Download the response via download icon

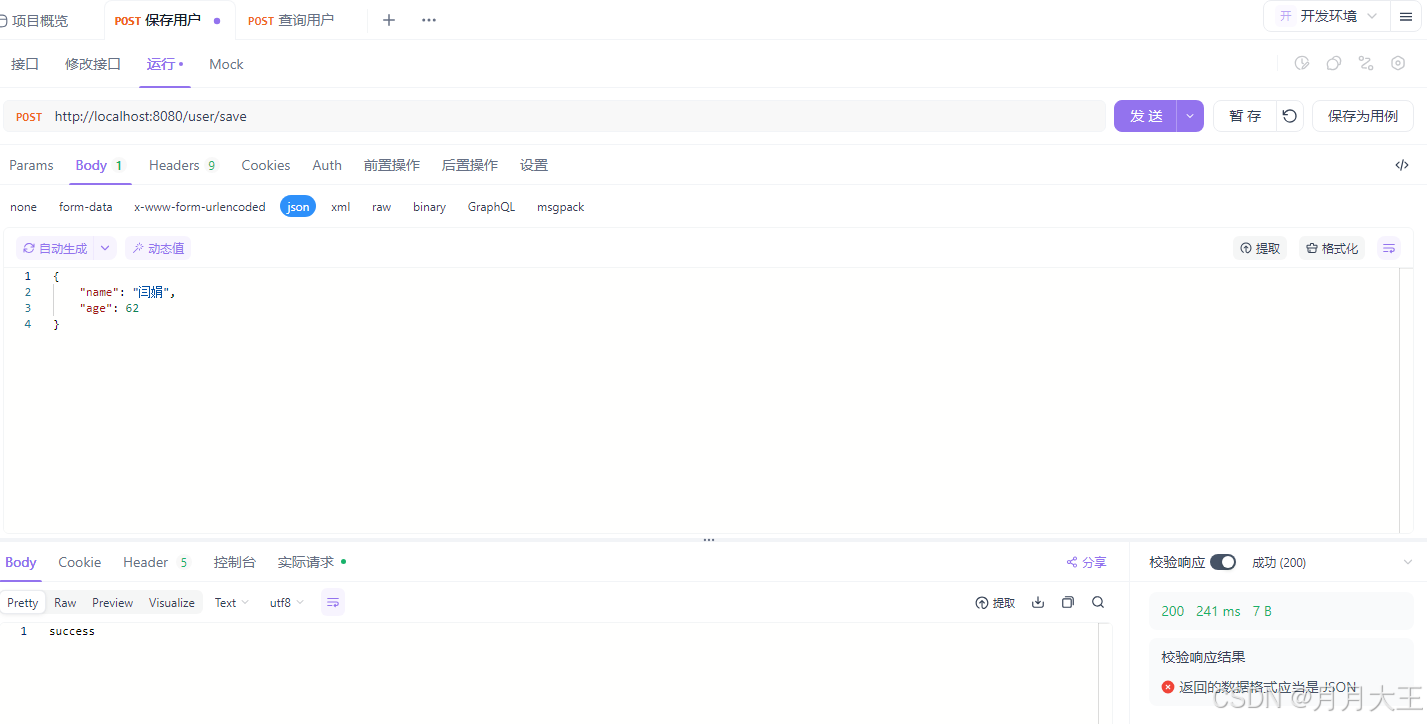click(x=1038, y=602)
